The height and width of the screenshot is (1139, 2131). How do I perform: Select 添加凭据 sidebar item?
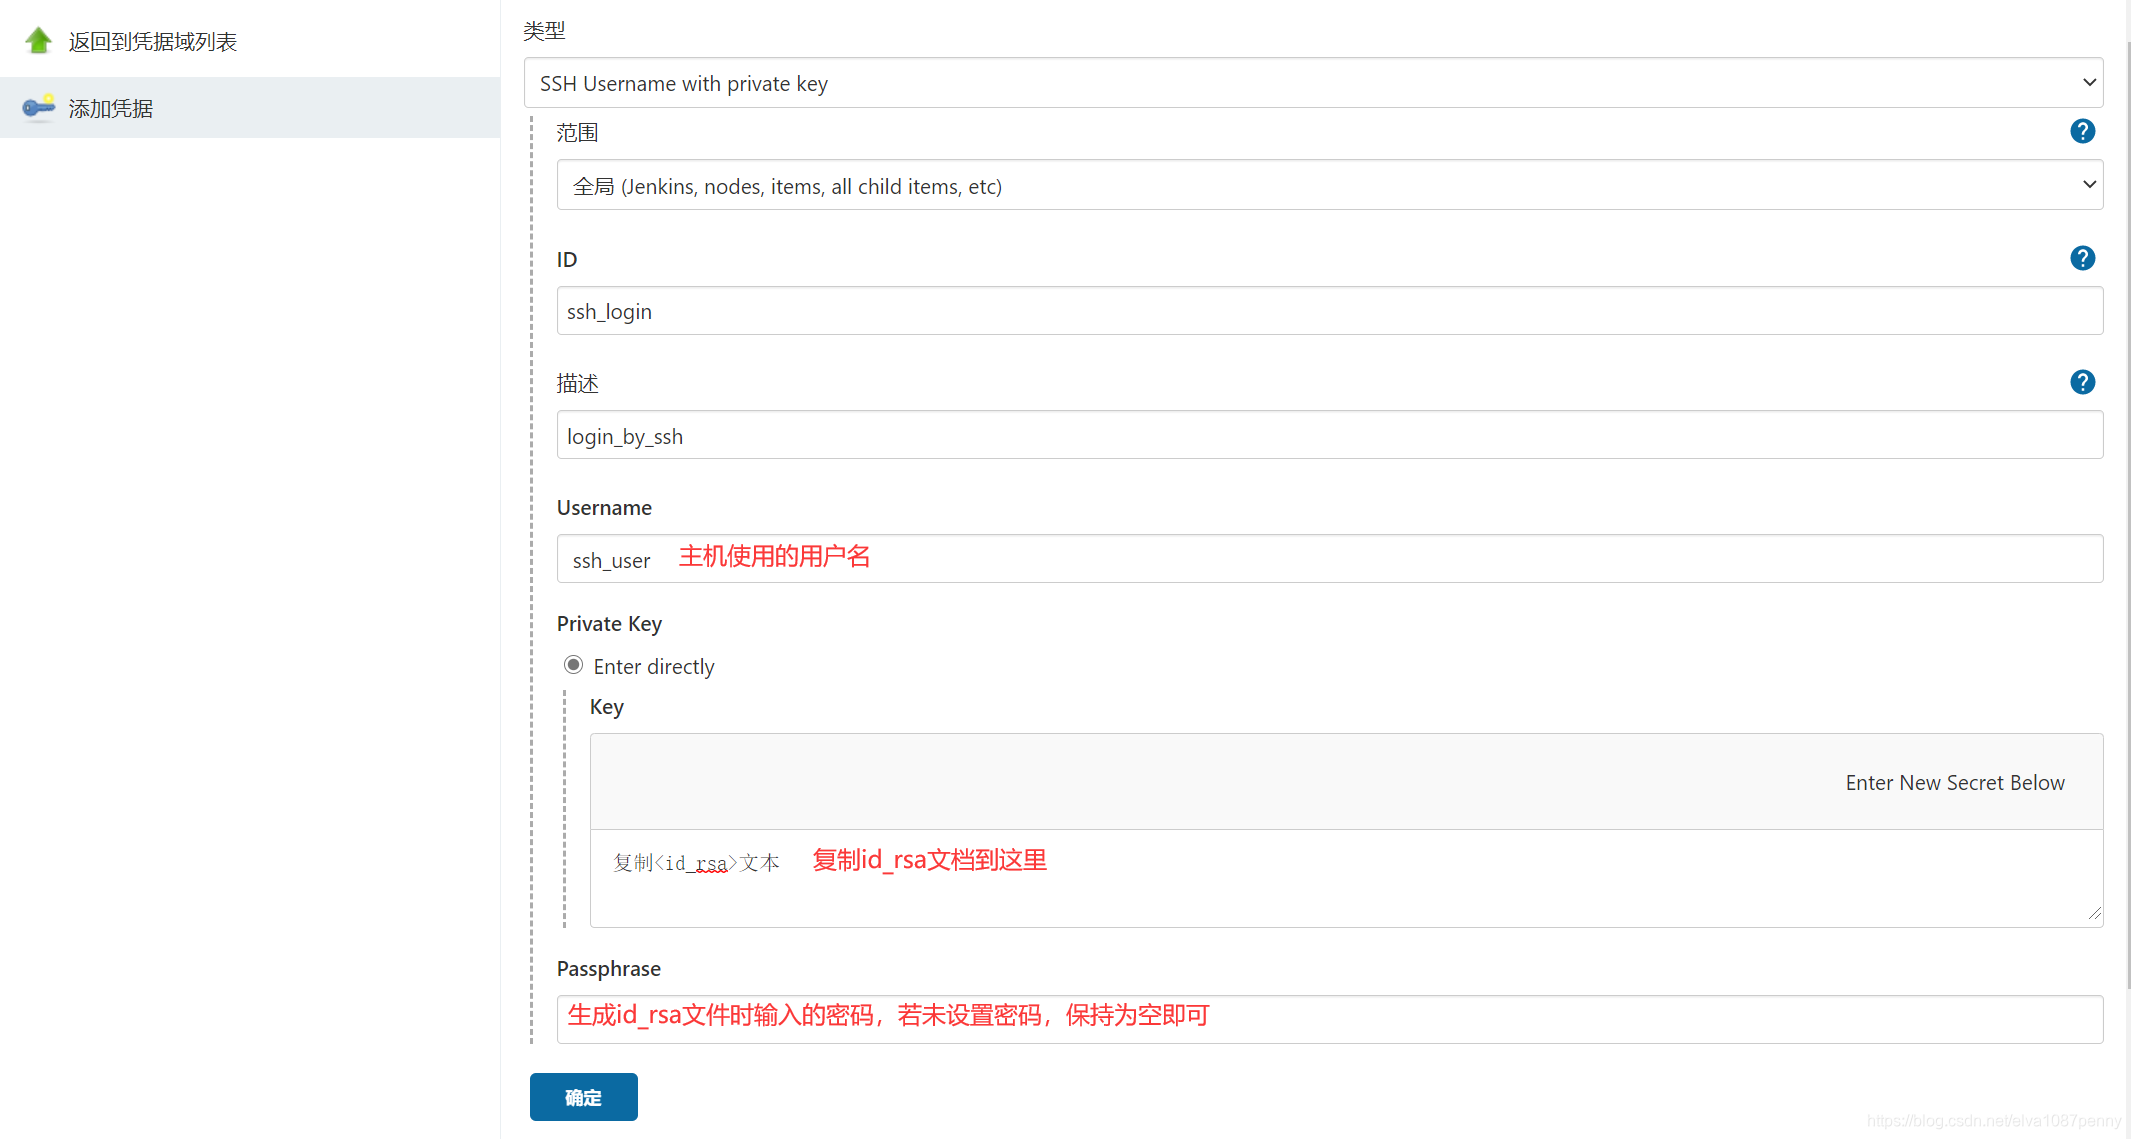[110, 108]
